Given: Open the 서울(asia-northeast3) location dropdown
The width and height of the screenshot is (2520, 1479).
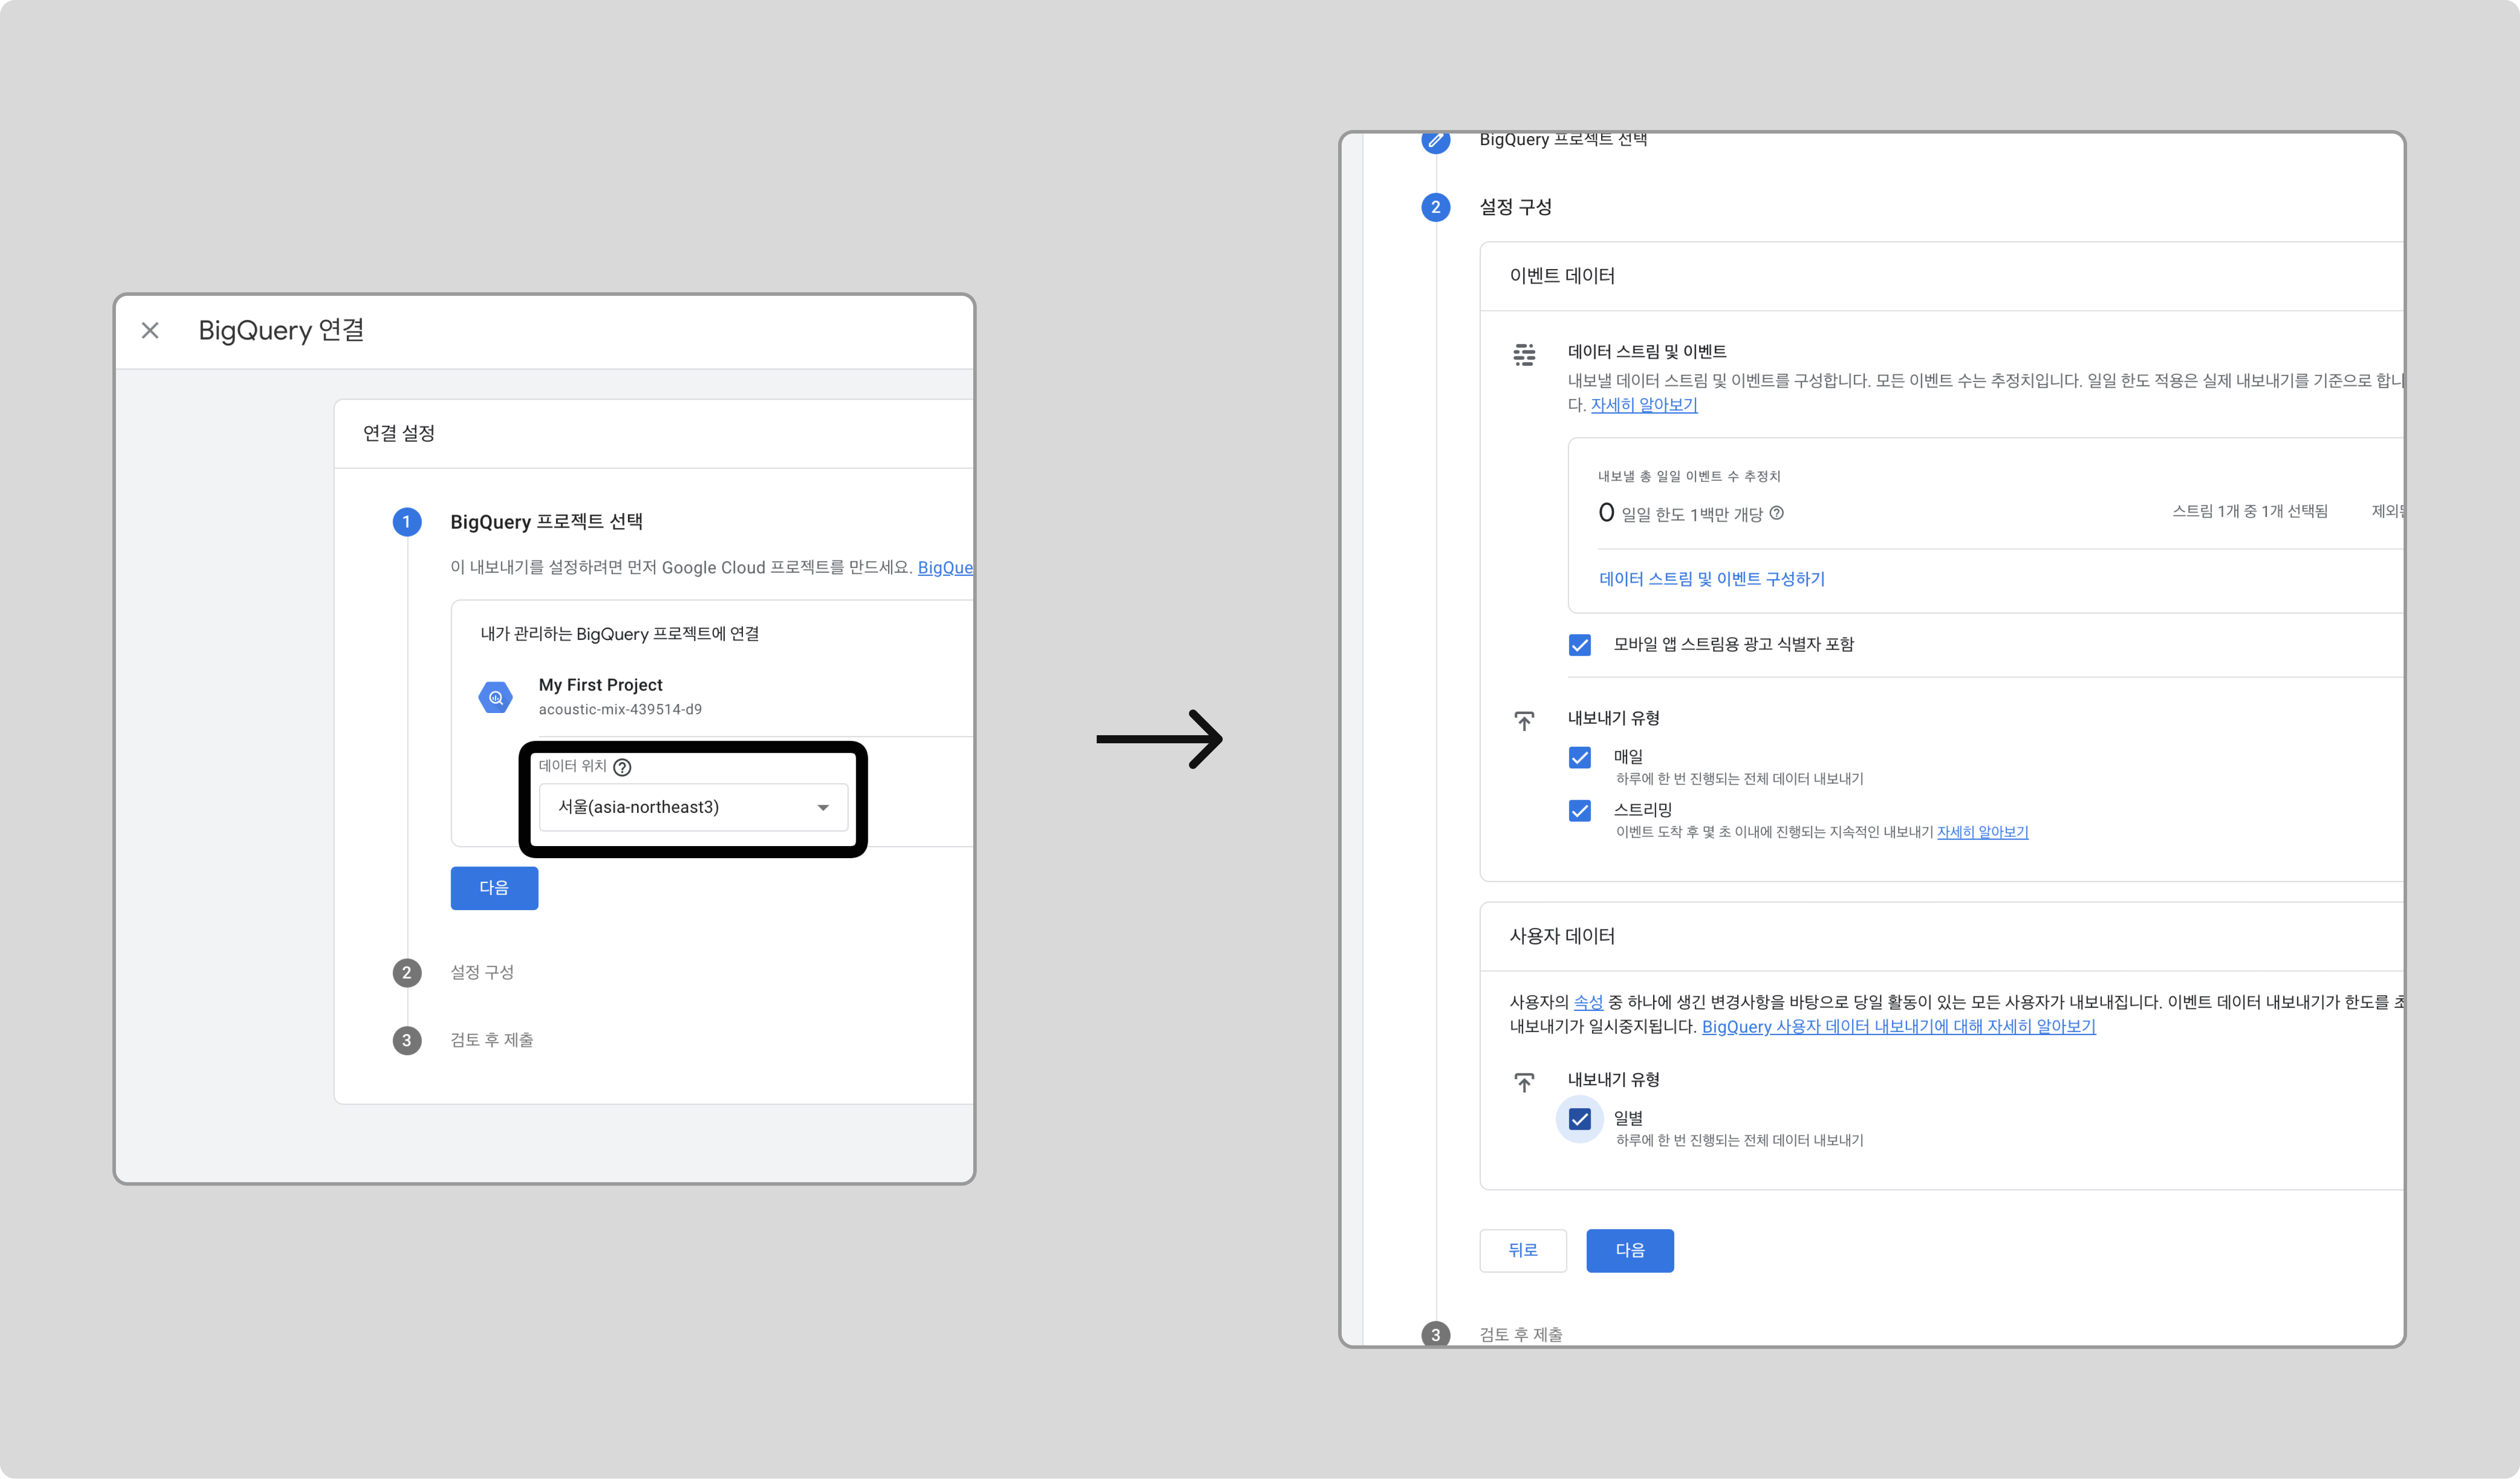Looking at the screenshot, I should click(693, 807).
